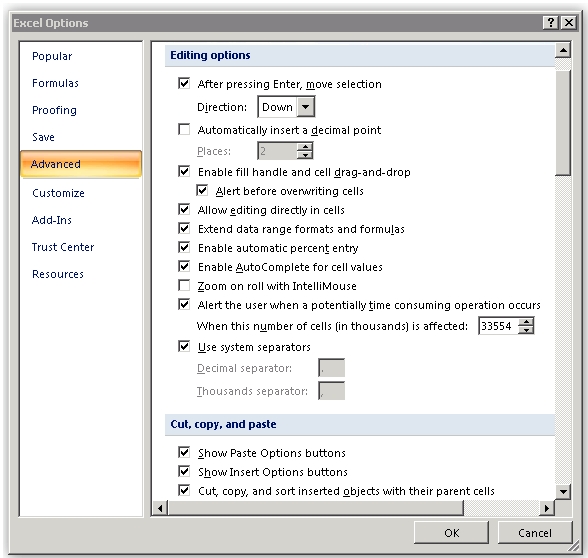Uncheck Use system separators
This screenshot has height=558, width=588.
(x=184, y=346)
